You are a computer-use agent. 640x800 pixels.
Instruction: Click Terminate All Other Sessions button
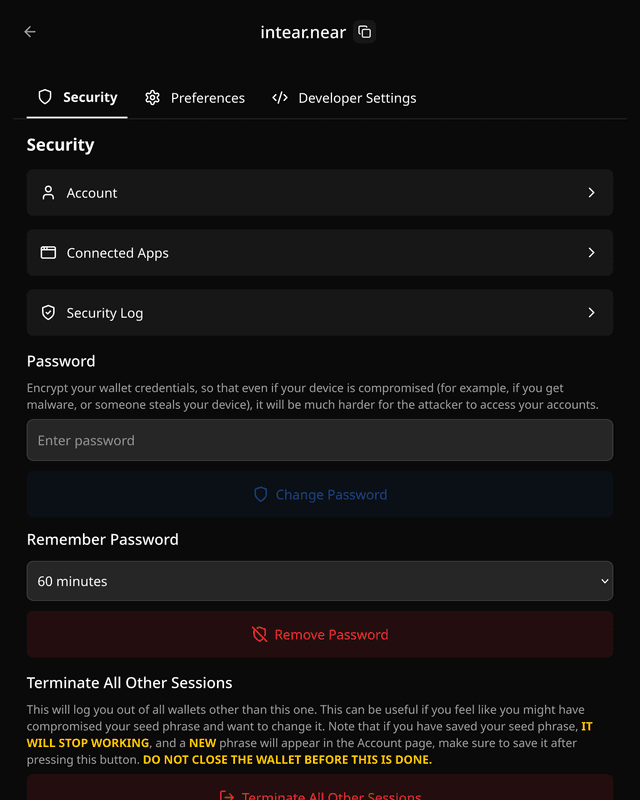click(320, 787)
